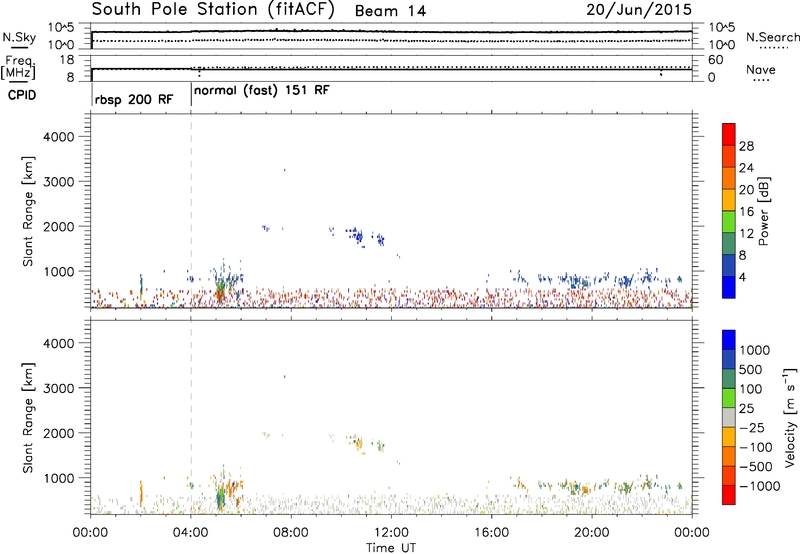
Task: Pick the bottom red swatch below -1000 m/s
Action: pos(729,495)
